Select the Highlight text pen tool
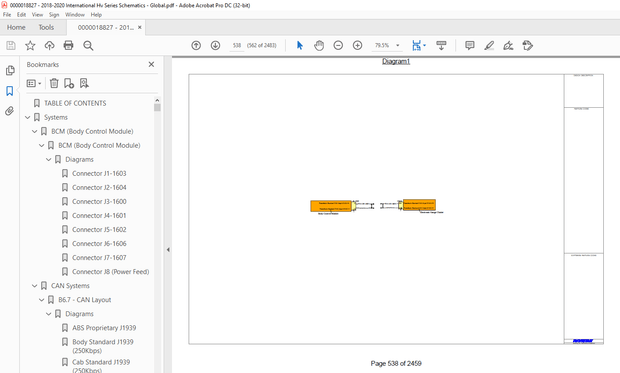Viewport: 620px width, 373px height. click(x=489, y=45)
